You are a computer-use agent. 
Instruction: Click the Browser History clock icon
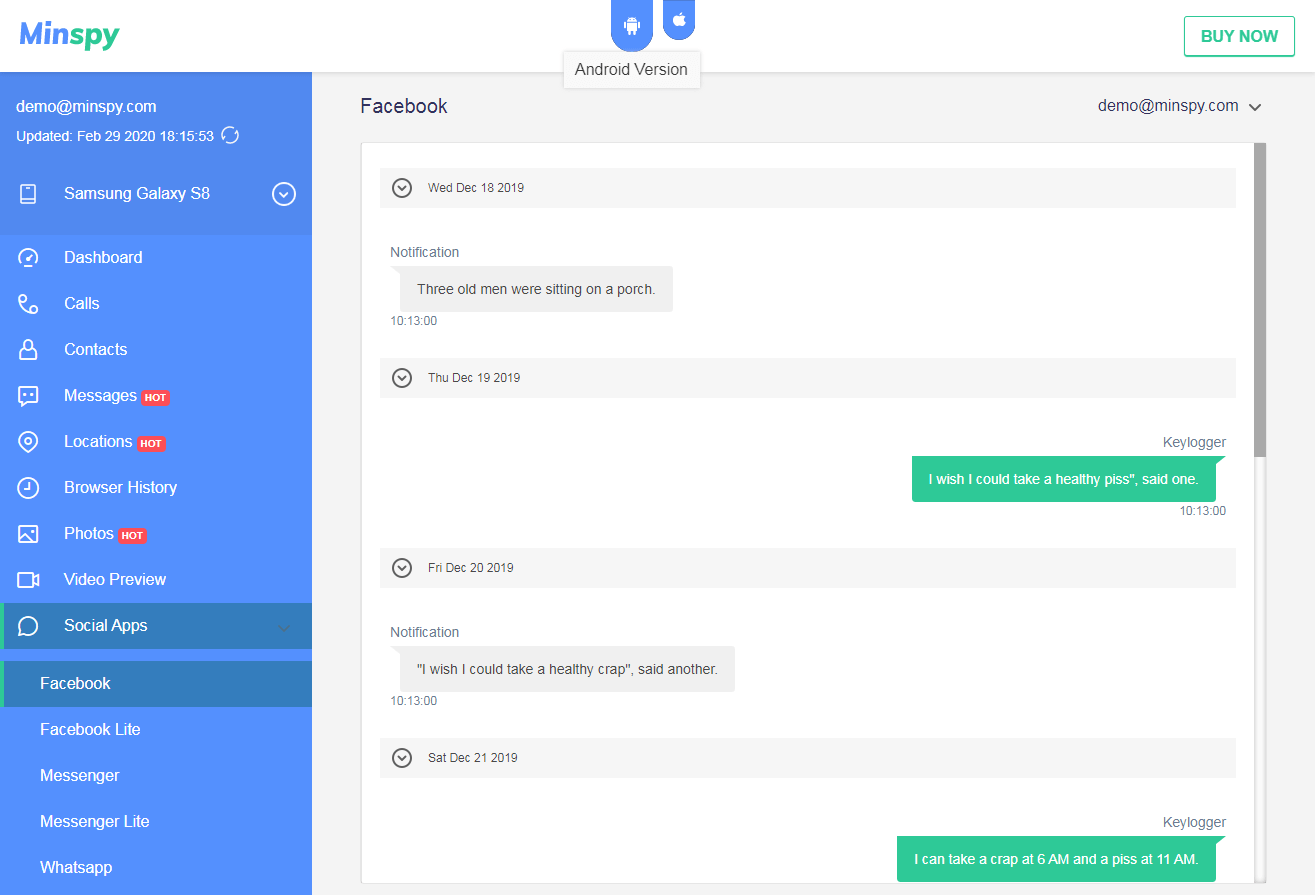[x=28, y=488]
